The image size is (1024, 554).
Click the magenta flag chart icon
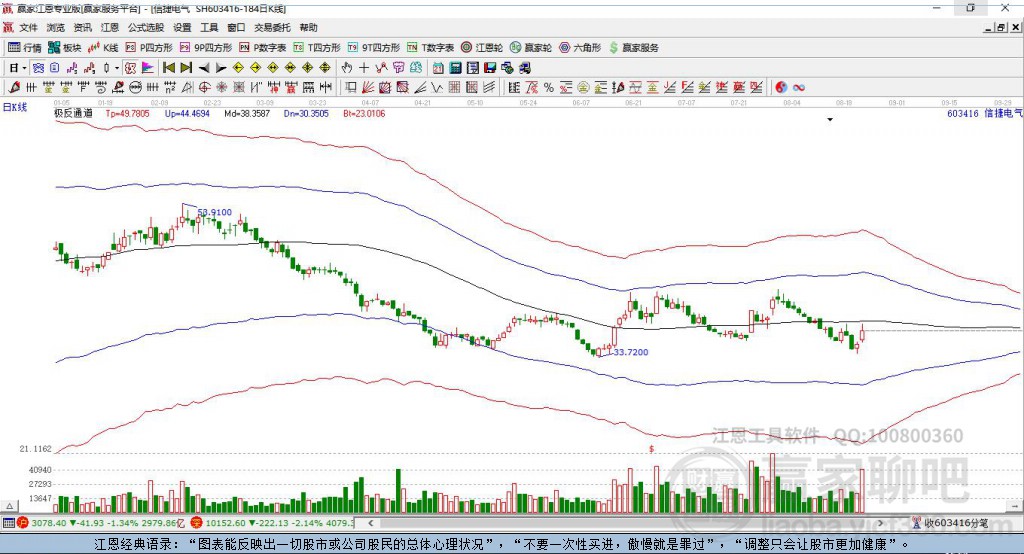pos(148,67)
